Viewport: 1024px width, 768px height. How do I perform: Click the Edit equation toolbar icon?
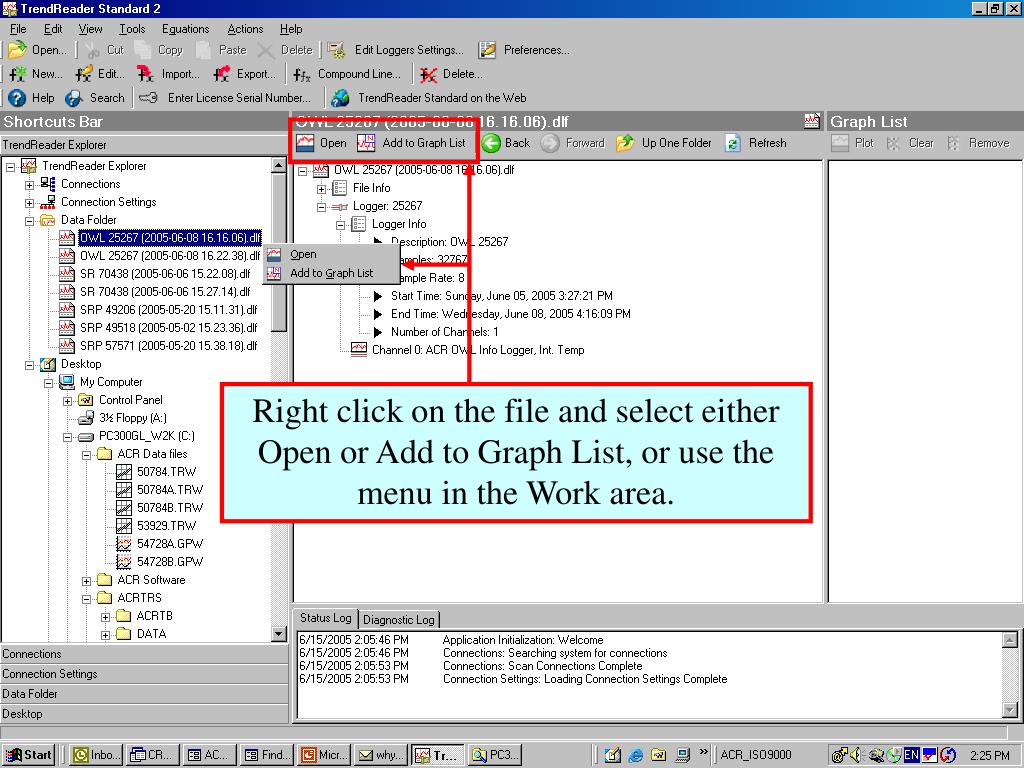pyautogui.click(x=84, y=74)
